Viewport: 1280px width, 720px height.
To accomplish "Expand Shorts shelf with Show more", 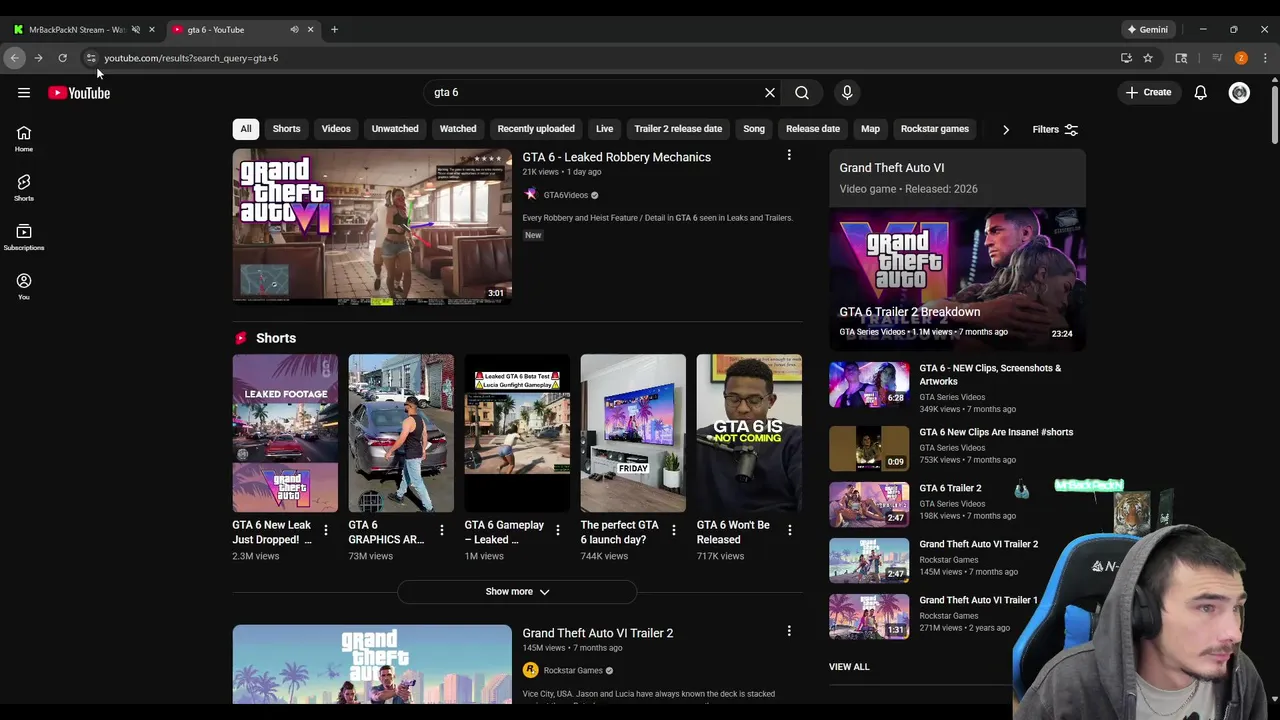I will click(x=517, y=592).
